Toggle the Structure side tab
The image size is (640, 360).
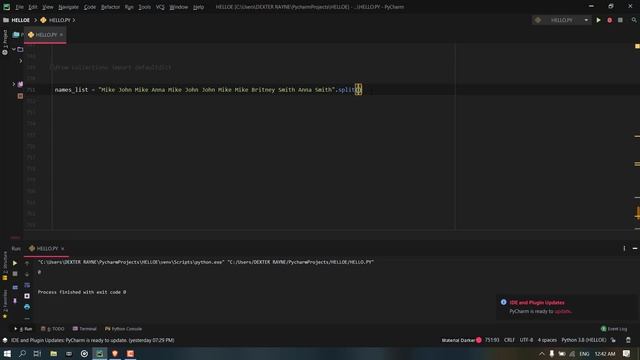coord(5,265)
